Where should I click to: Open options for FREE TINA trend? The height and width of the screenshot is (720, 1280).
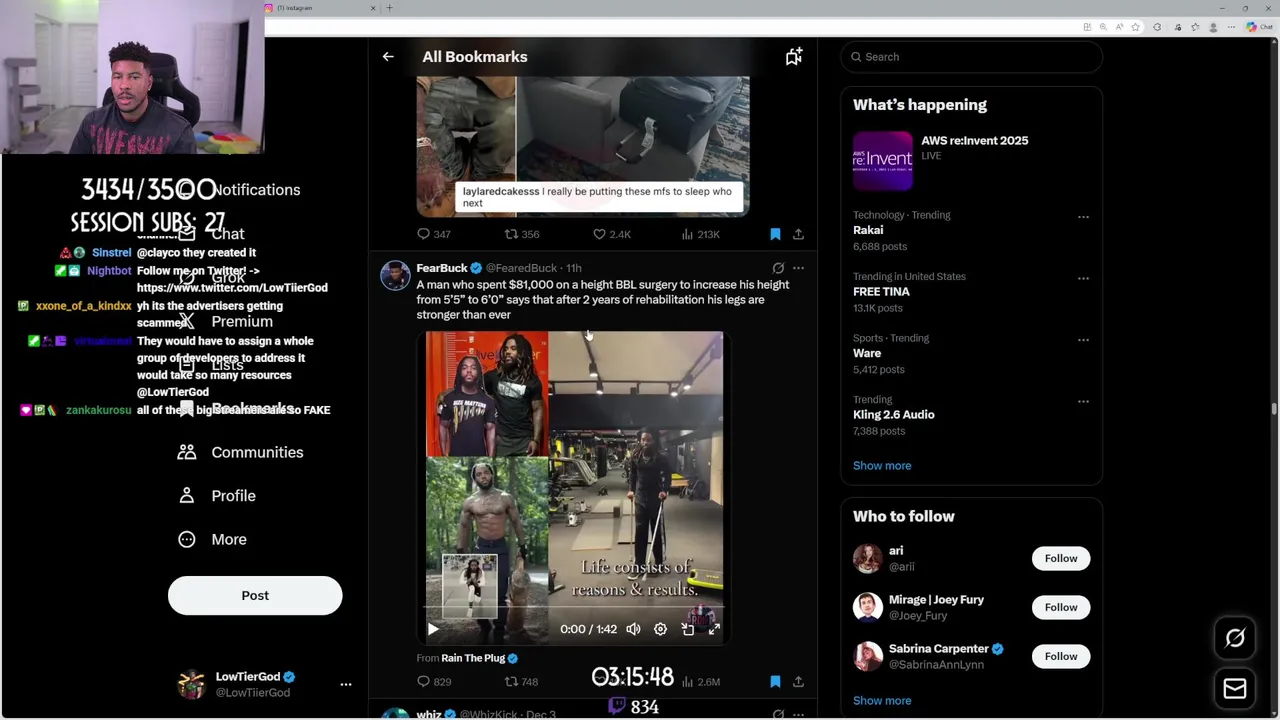pyautogui.click(x=1083, y=278)
